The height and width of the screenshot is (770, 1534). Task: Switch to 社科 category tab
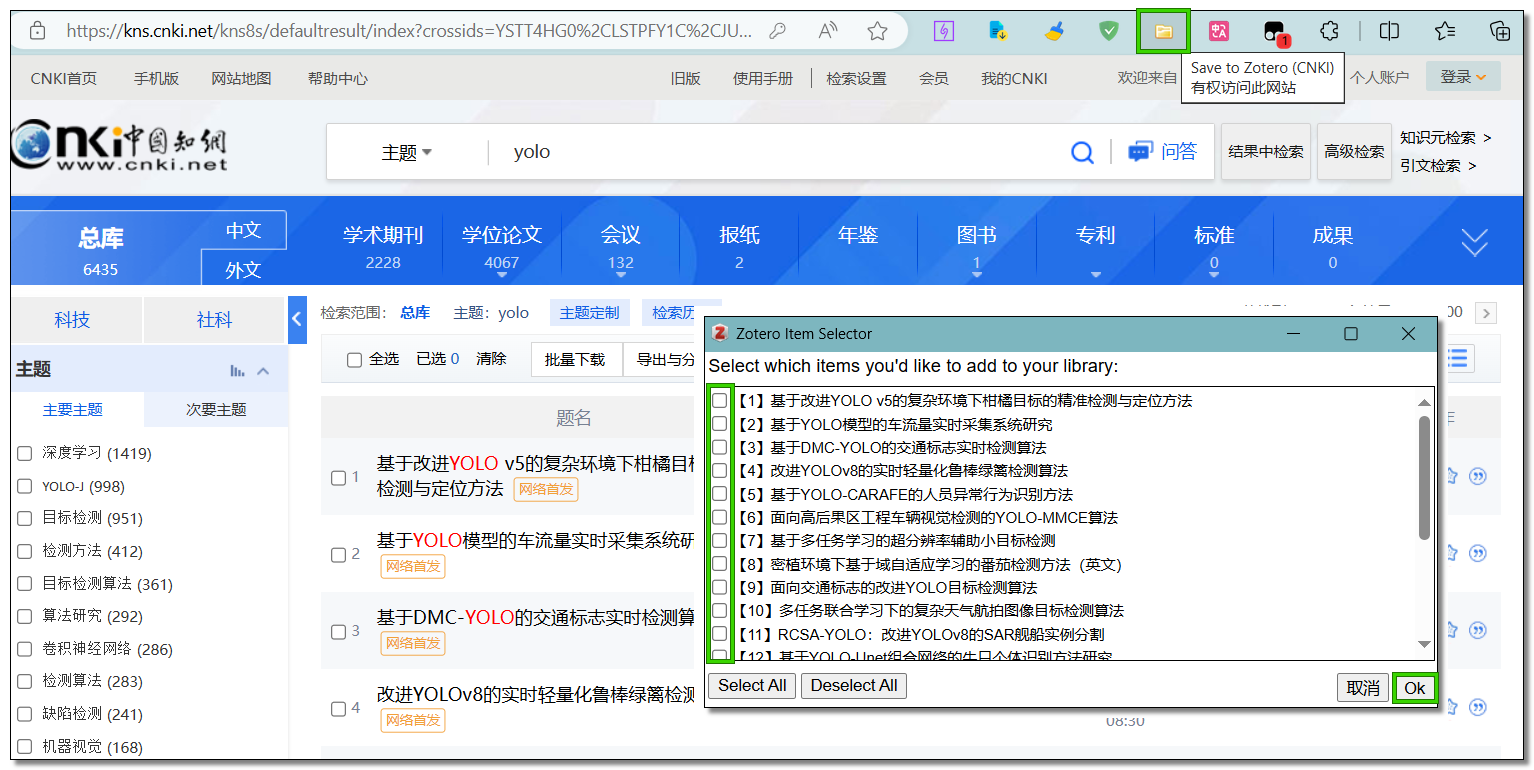(x=214, y=320)
